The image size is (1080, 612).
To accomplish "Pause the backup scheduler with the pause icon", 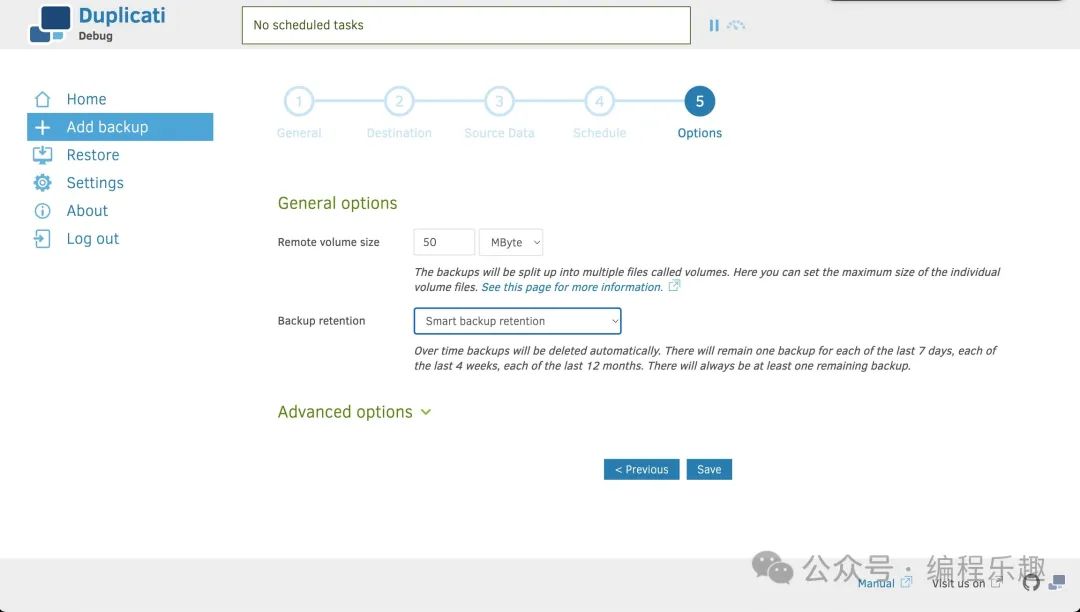I will 714,25.
